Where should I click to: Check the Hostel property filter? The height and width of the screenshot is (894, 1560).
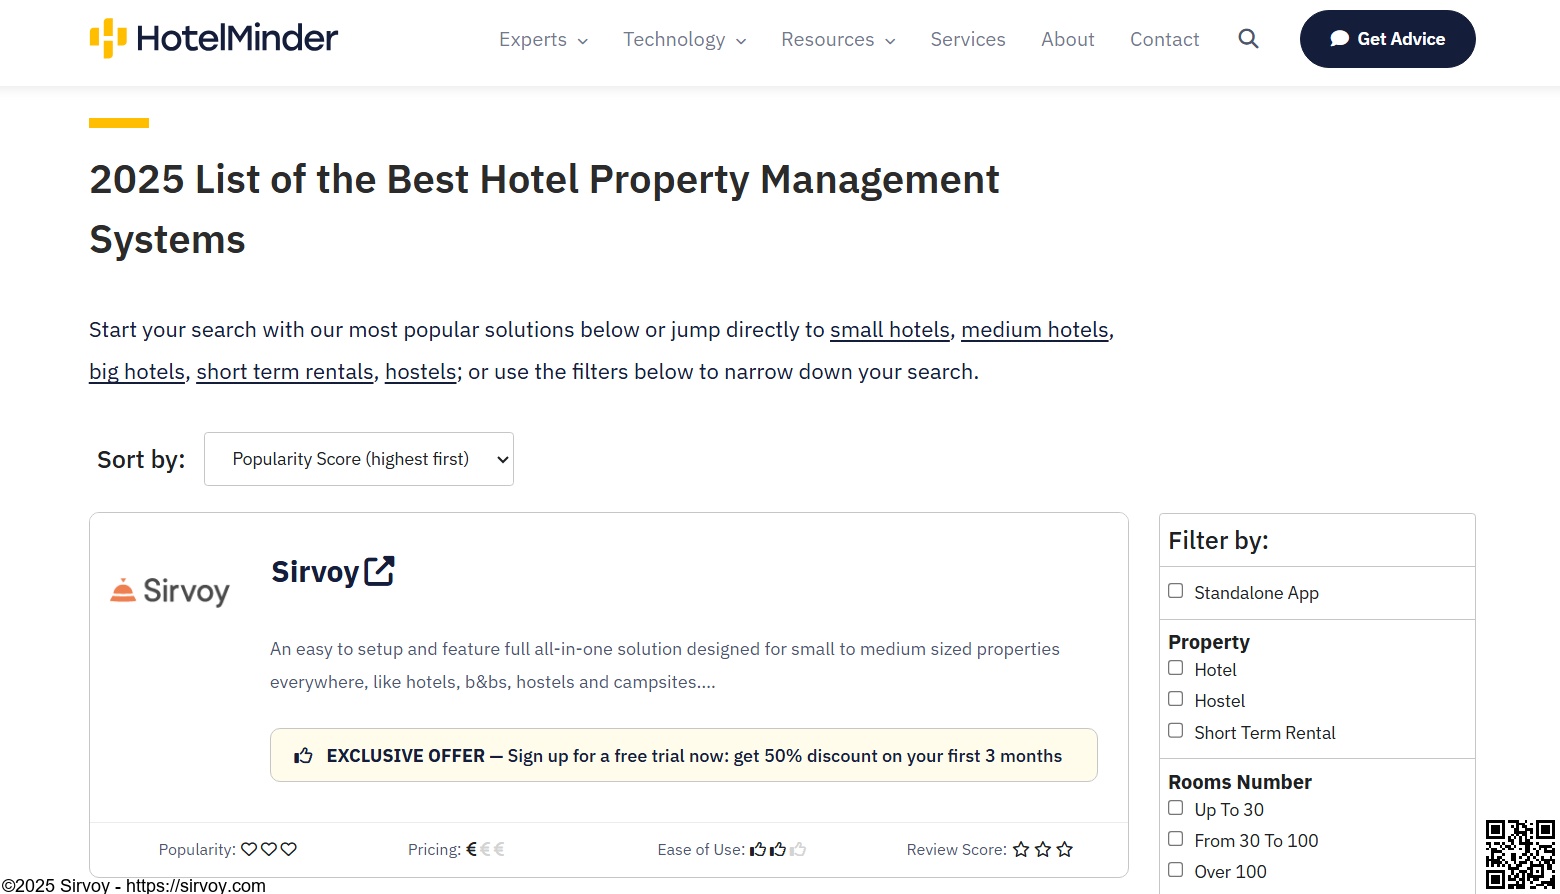tap(1176, 699)
